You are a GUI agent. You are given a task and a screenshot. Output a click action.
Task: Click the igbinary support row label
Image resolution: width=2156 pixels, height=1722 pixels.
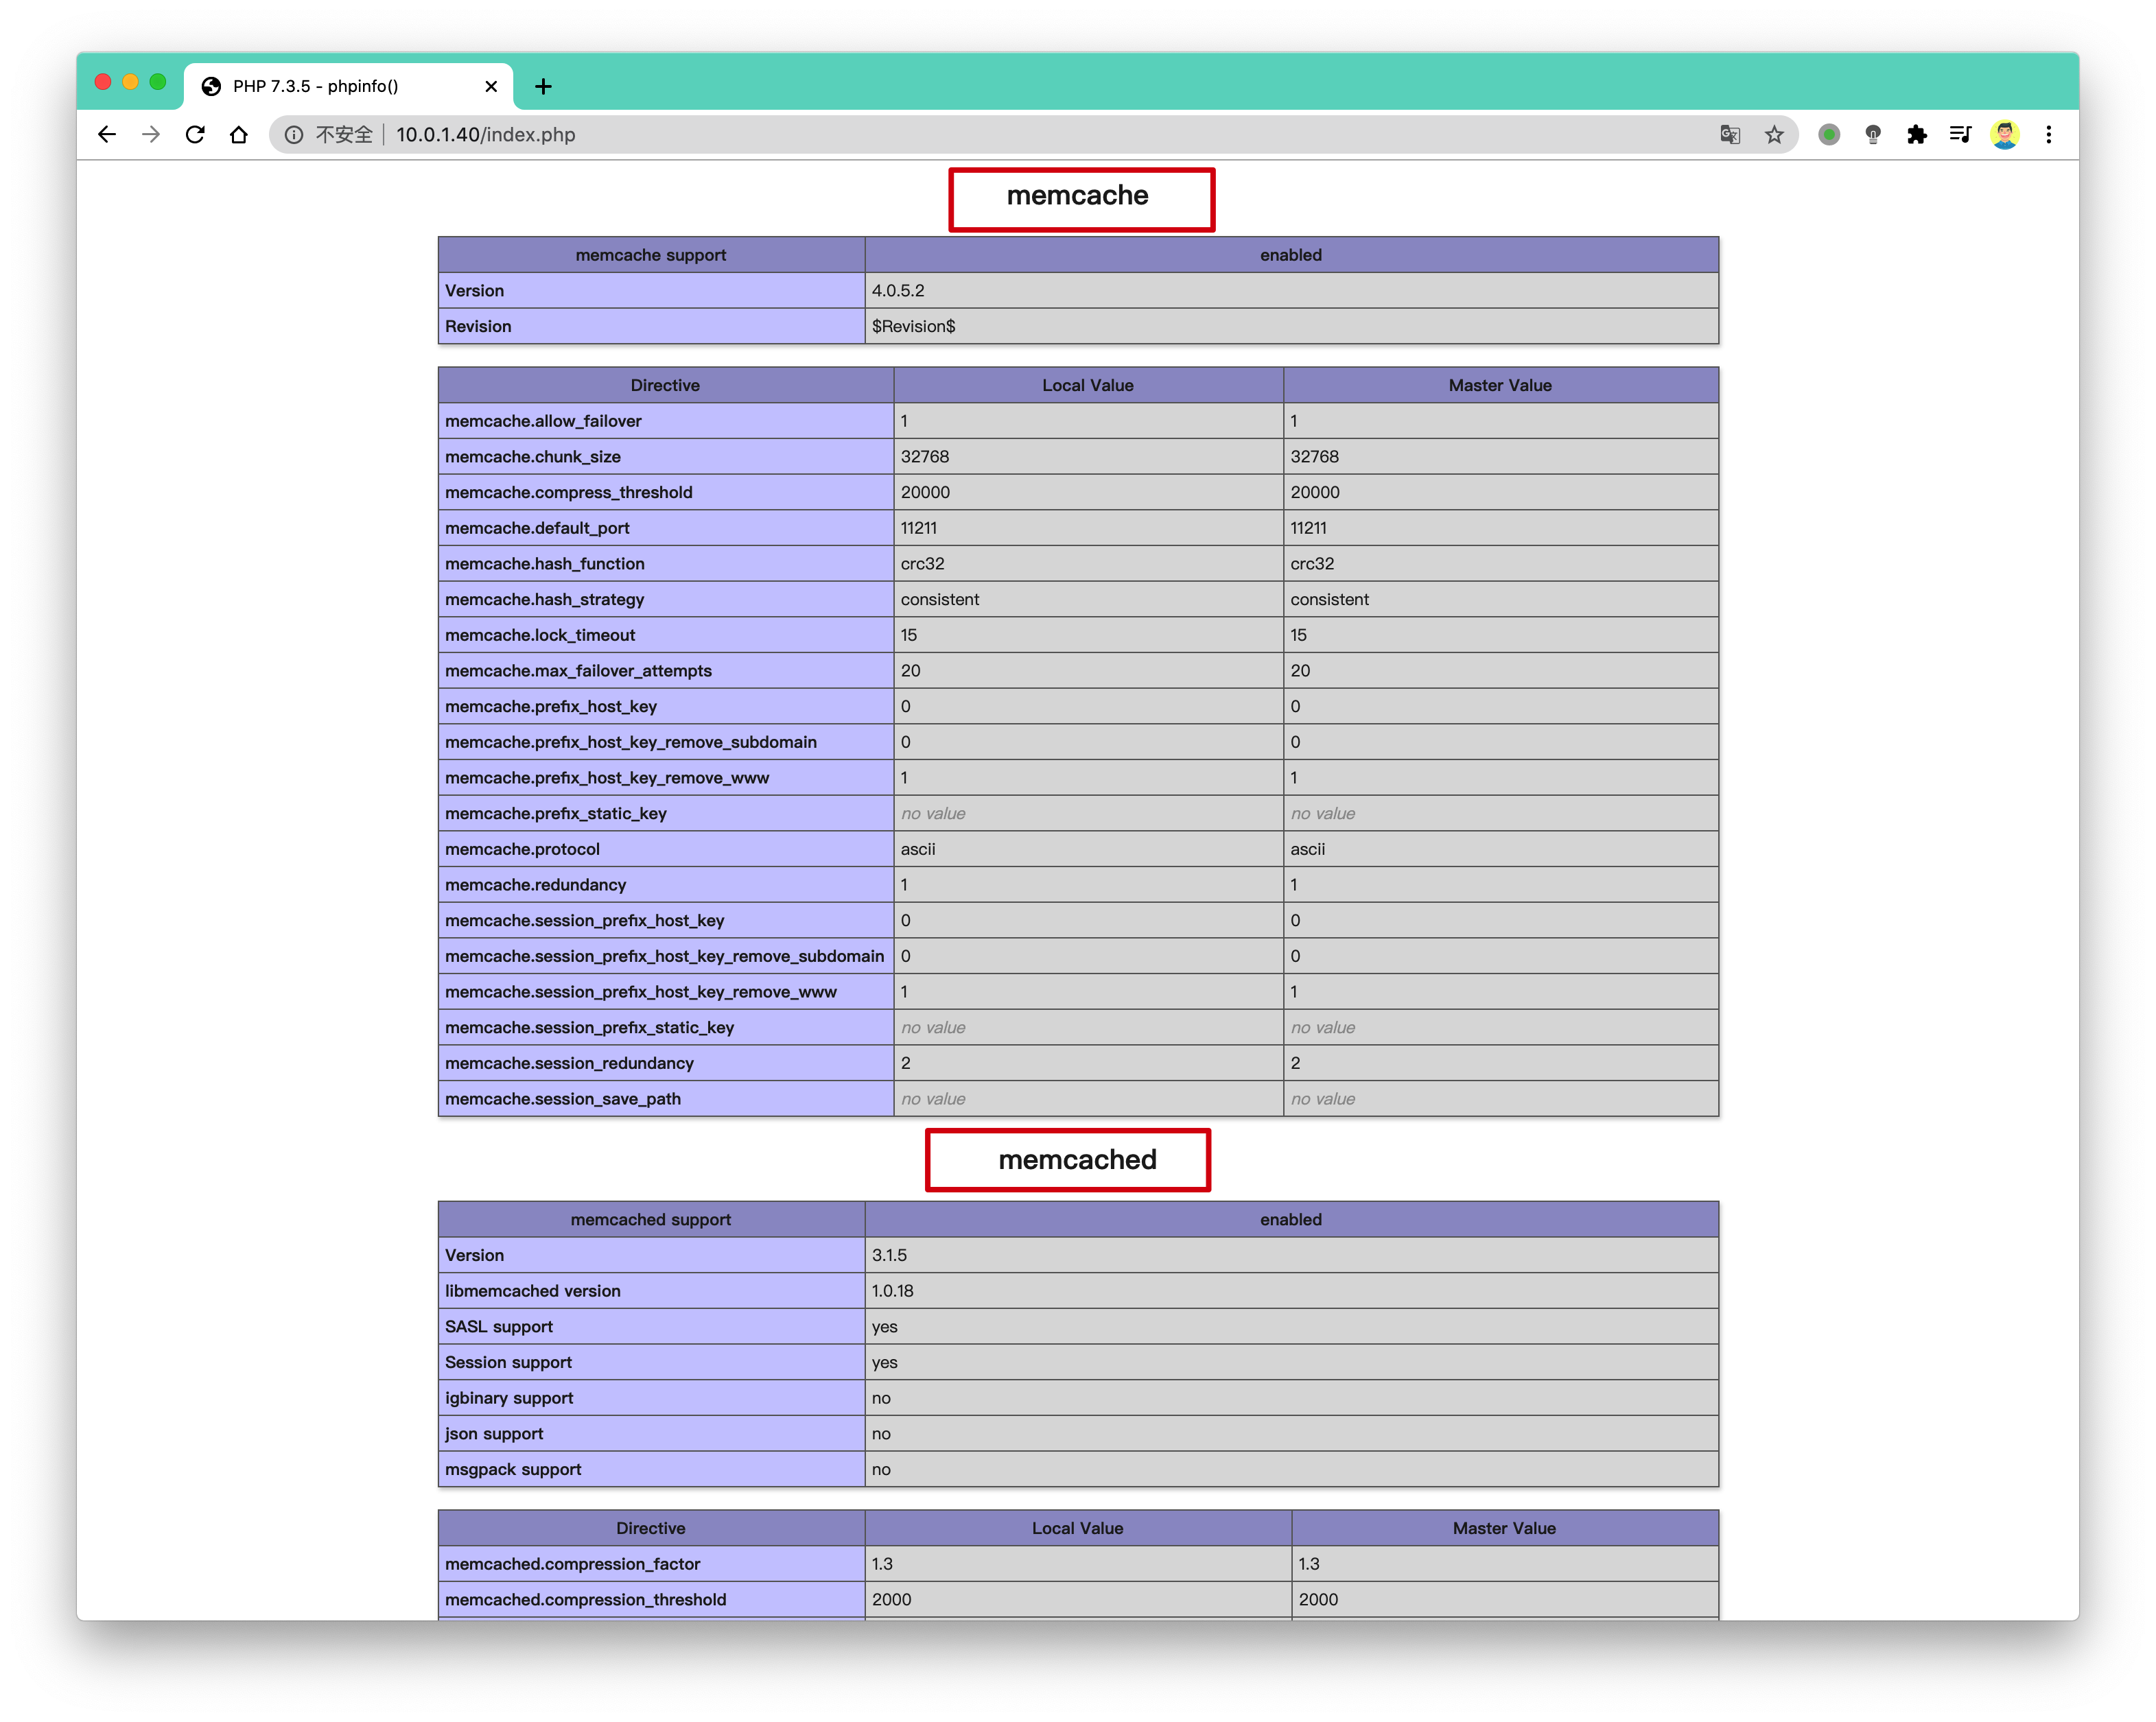click(509, 1398)
